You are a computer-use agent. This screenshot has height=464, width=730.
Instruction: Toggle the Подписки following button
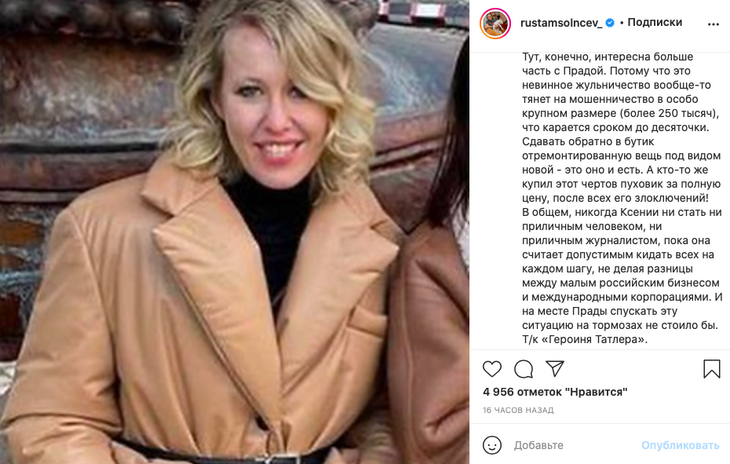pos(655,22)
